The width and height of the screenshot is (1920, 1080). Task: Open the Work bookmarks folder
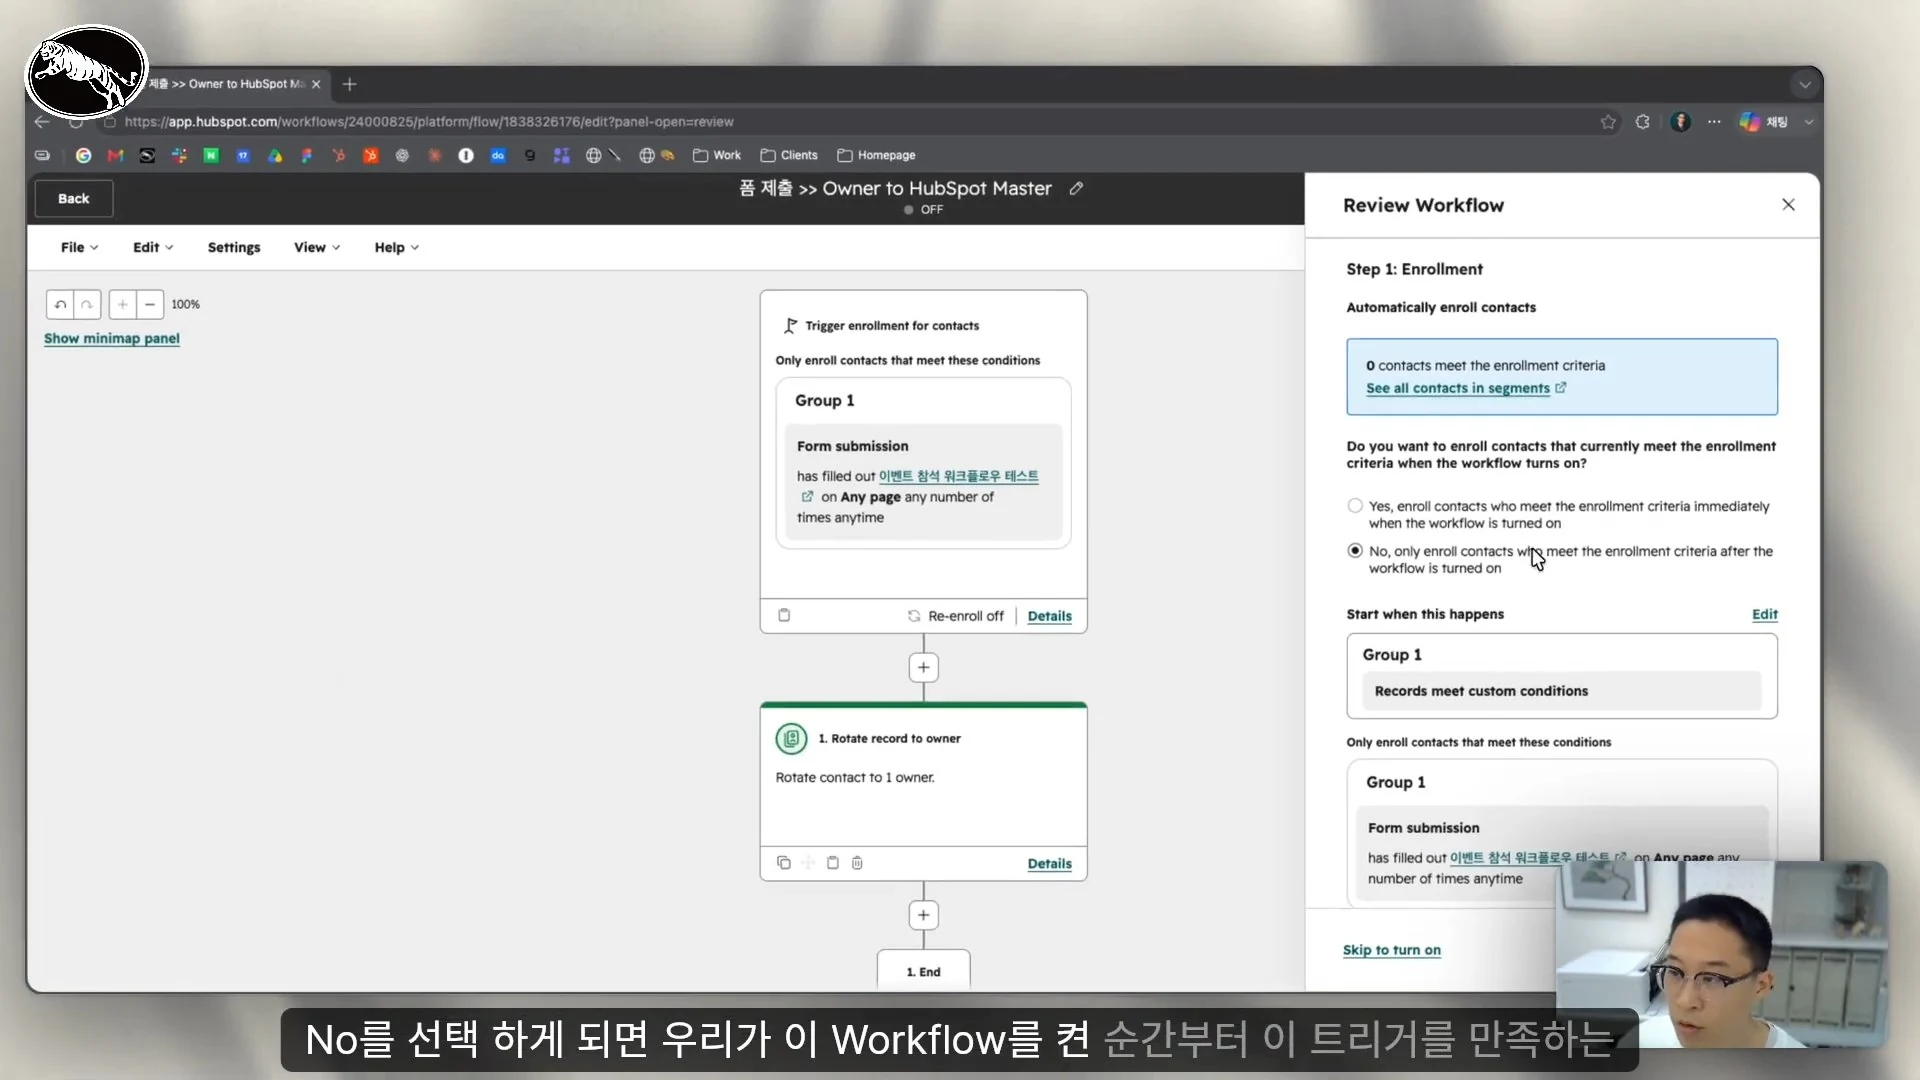(x=717, y=155)
